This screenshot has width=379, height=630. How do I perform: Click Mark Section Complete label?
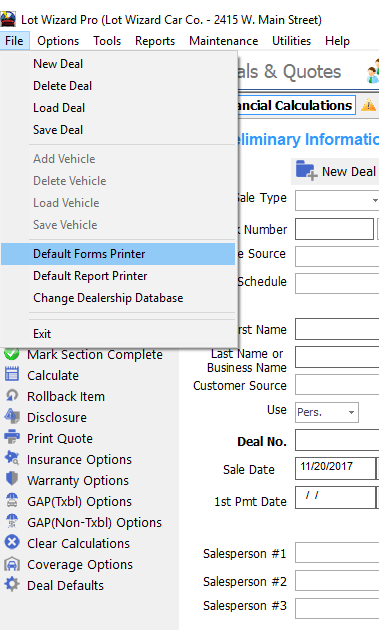point(95,355)
